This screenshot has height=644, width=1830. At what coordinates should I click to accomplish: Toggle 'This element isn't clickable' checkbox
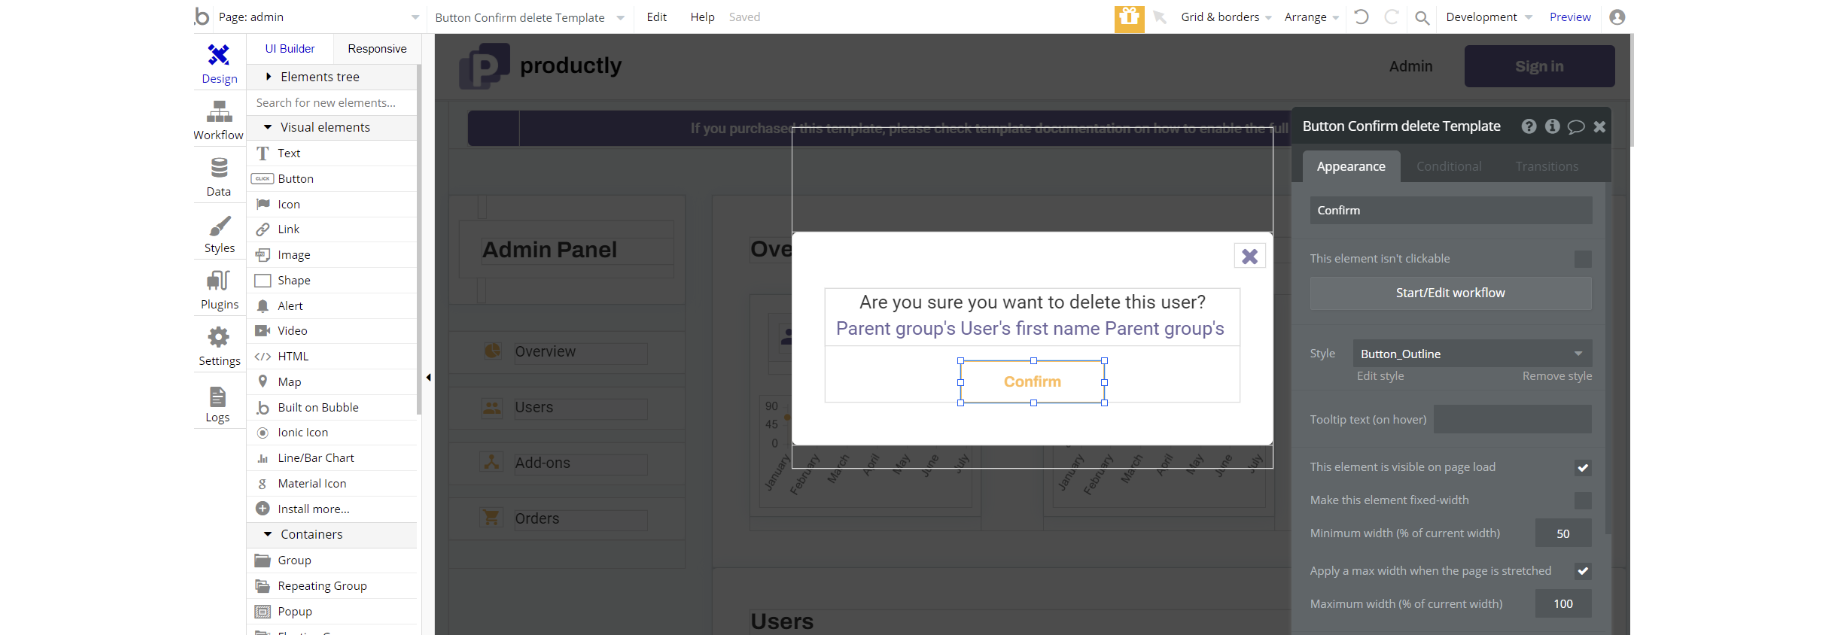1583,259
